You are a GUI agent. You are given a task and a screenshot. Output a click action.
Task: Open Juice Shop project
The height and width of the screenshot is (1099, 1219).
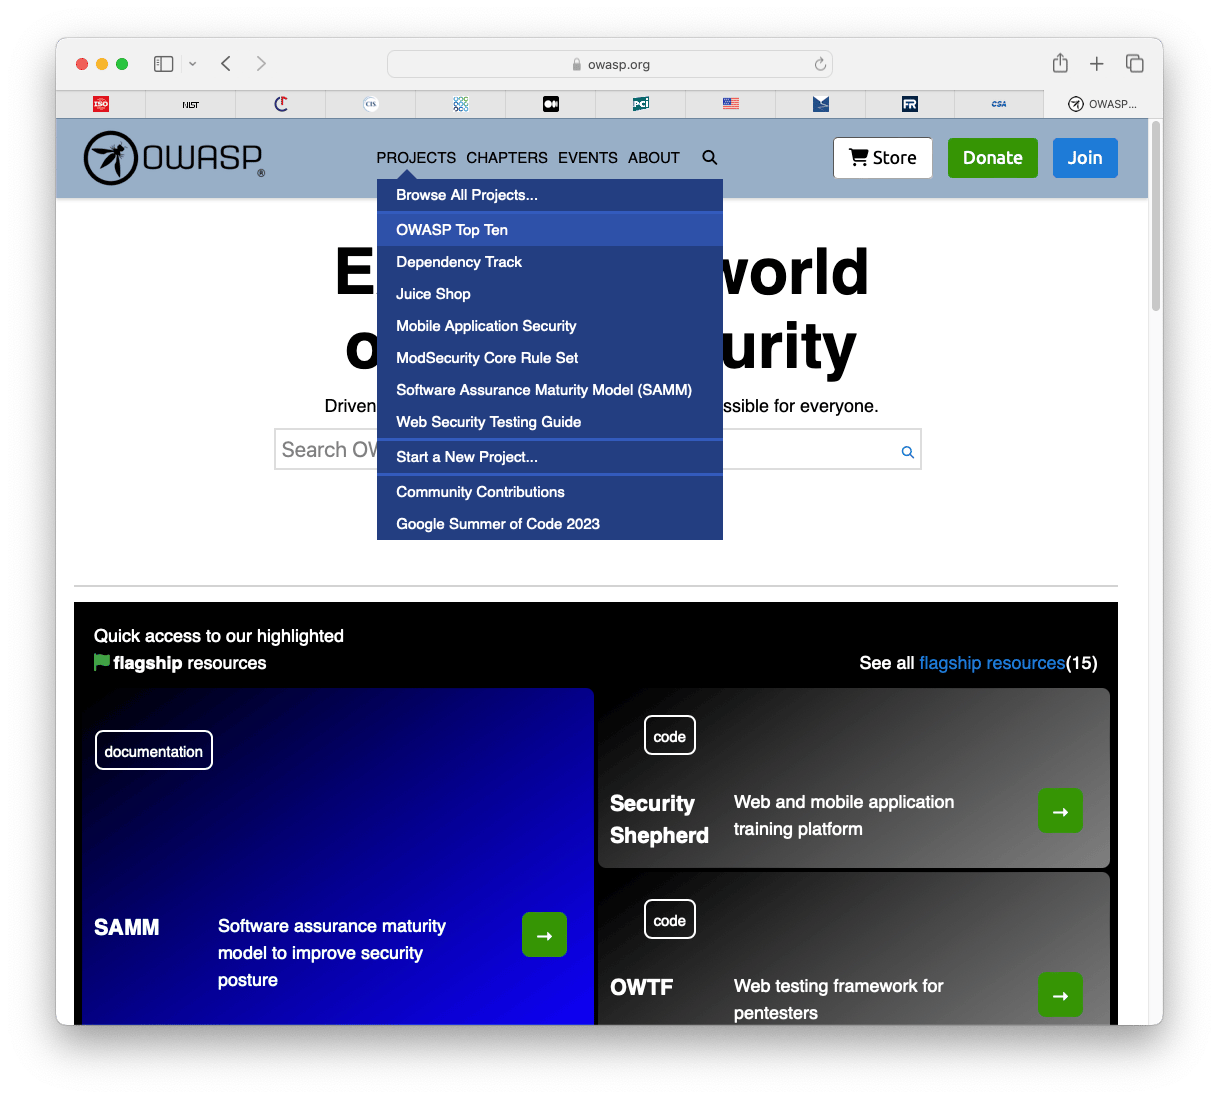550,294
